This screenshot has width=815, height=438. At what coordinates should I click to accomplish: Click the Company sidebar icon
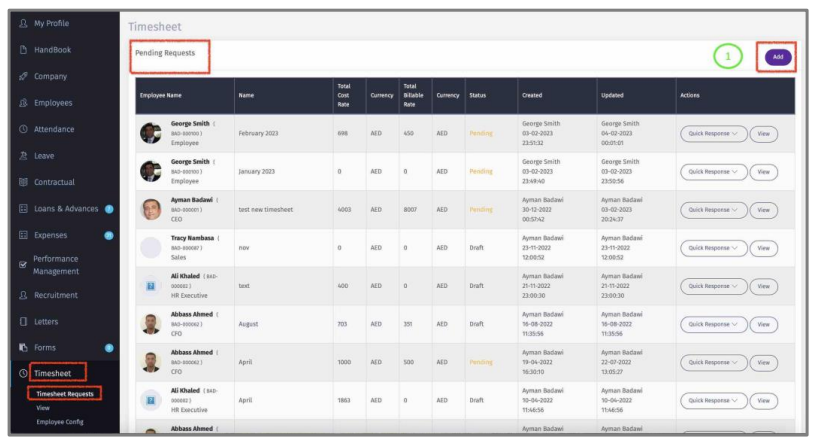click(x=22, y=76)
